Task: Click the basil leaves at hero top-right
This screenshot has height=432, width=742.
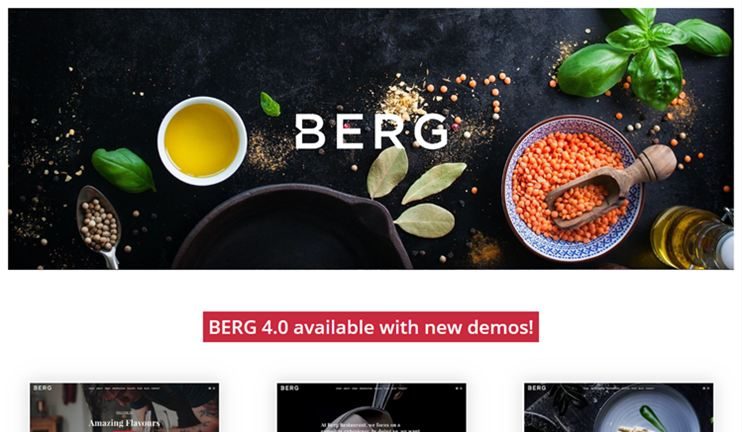Action: coord(645,58)
